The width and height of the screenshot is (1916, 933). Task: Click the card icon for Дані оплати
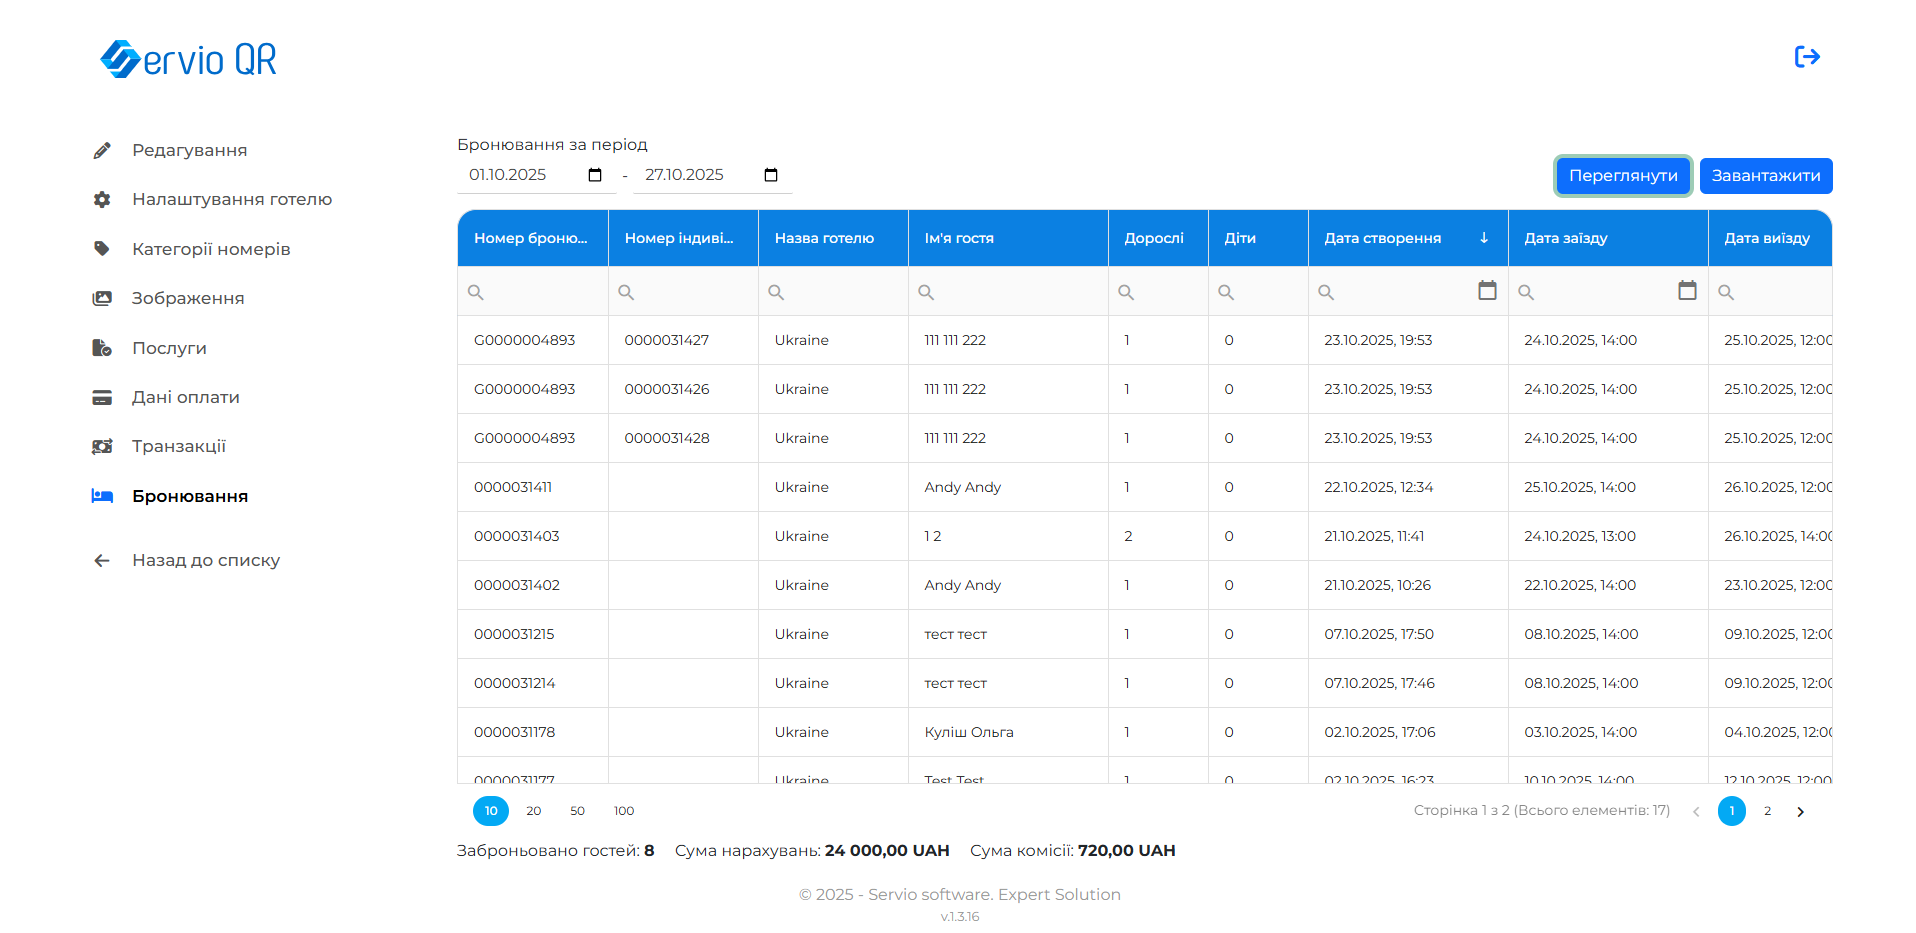tap(102, 397)
